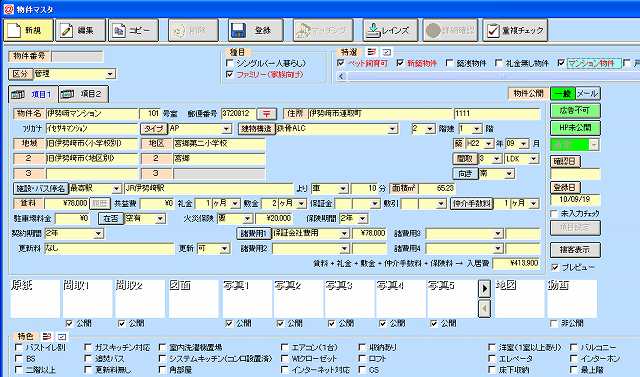Click the red postal code lookup icon

point(267,113)
